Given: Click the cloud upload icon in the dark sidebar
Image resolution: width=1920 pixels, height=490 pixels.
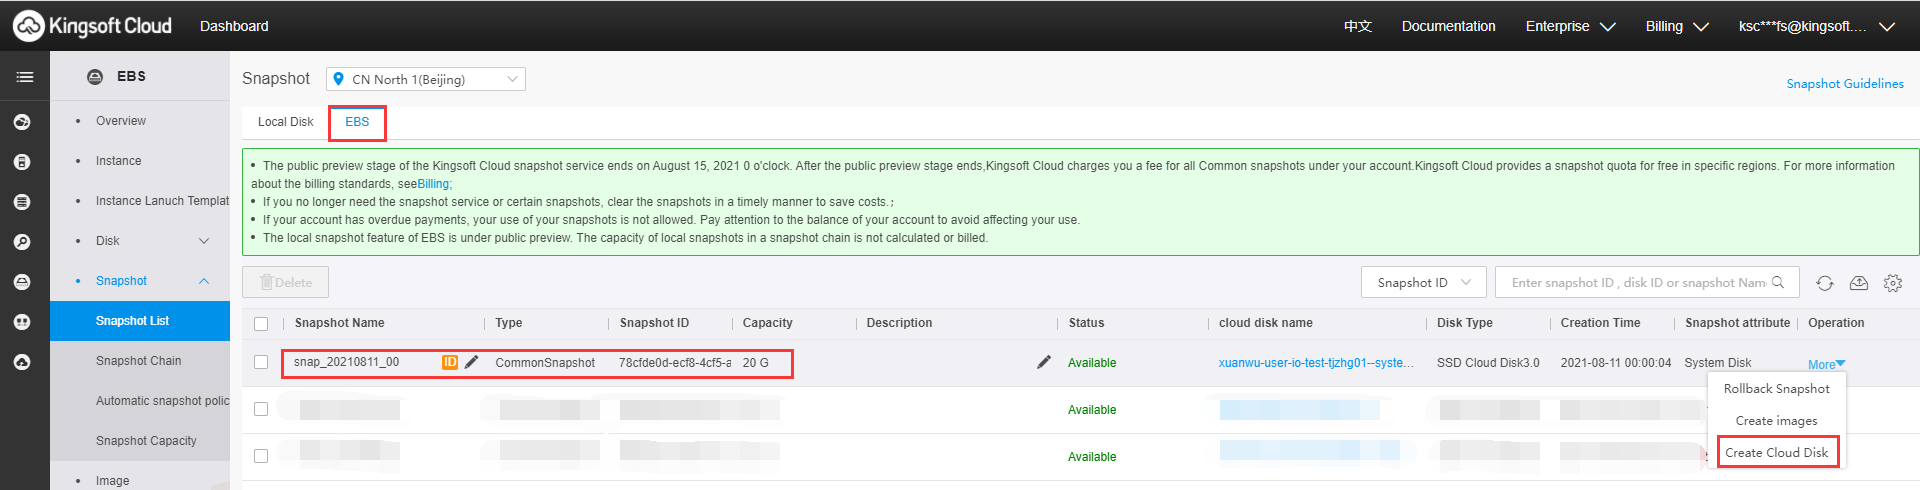Looking at the screenshot, I should (22, 362).
